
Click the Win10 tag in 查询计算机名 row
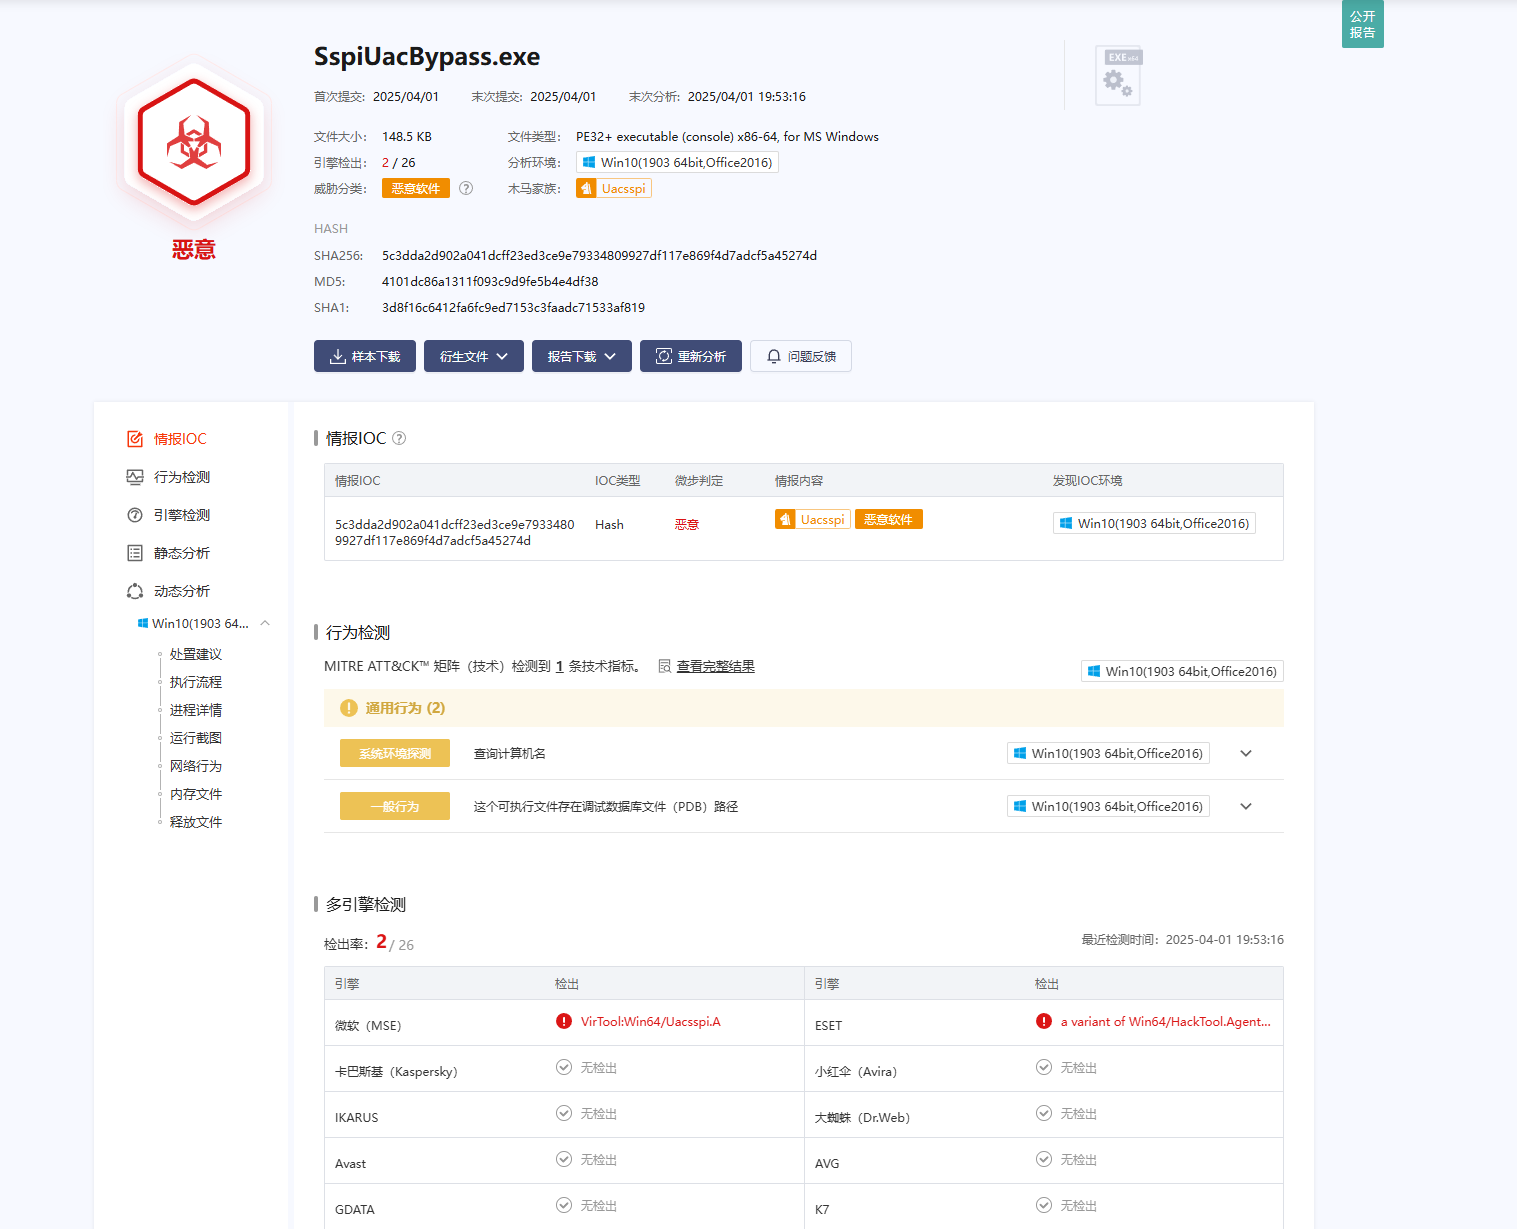click(1108, 753)
